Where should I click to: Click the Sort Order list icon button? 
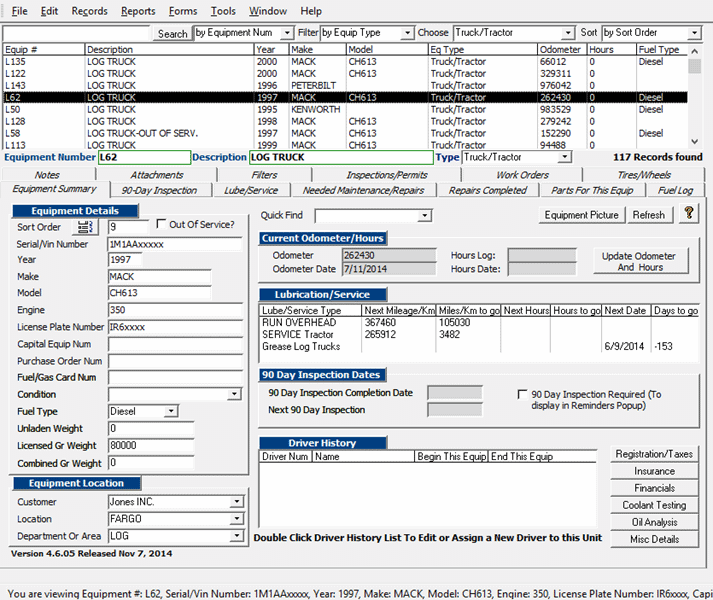click(x=85, y=227)
